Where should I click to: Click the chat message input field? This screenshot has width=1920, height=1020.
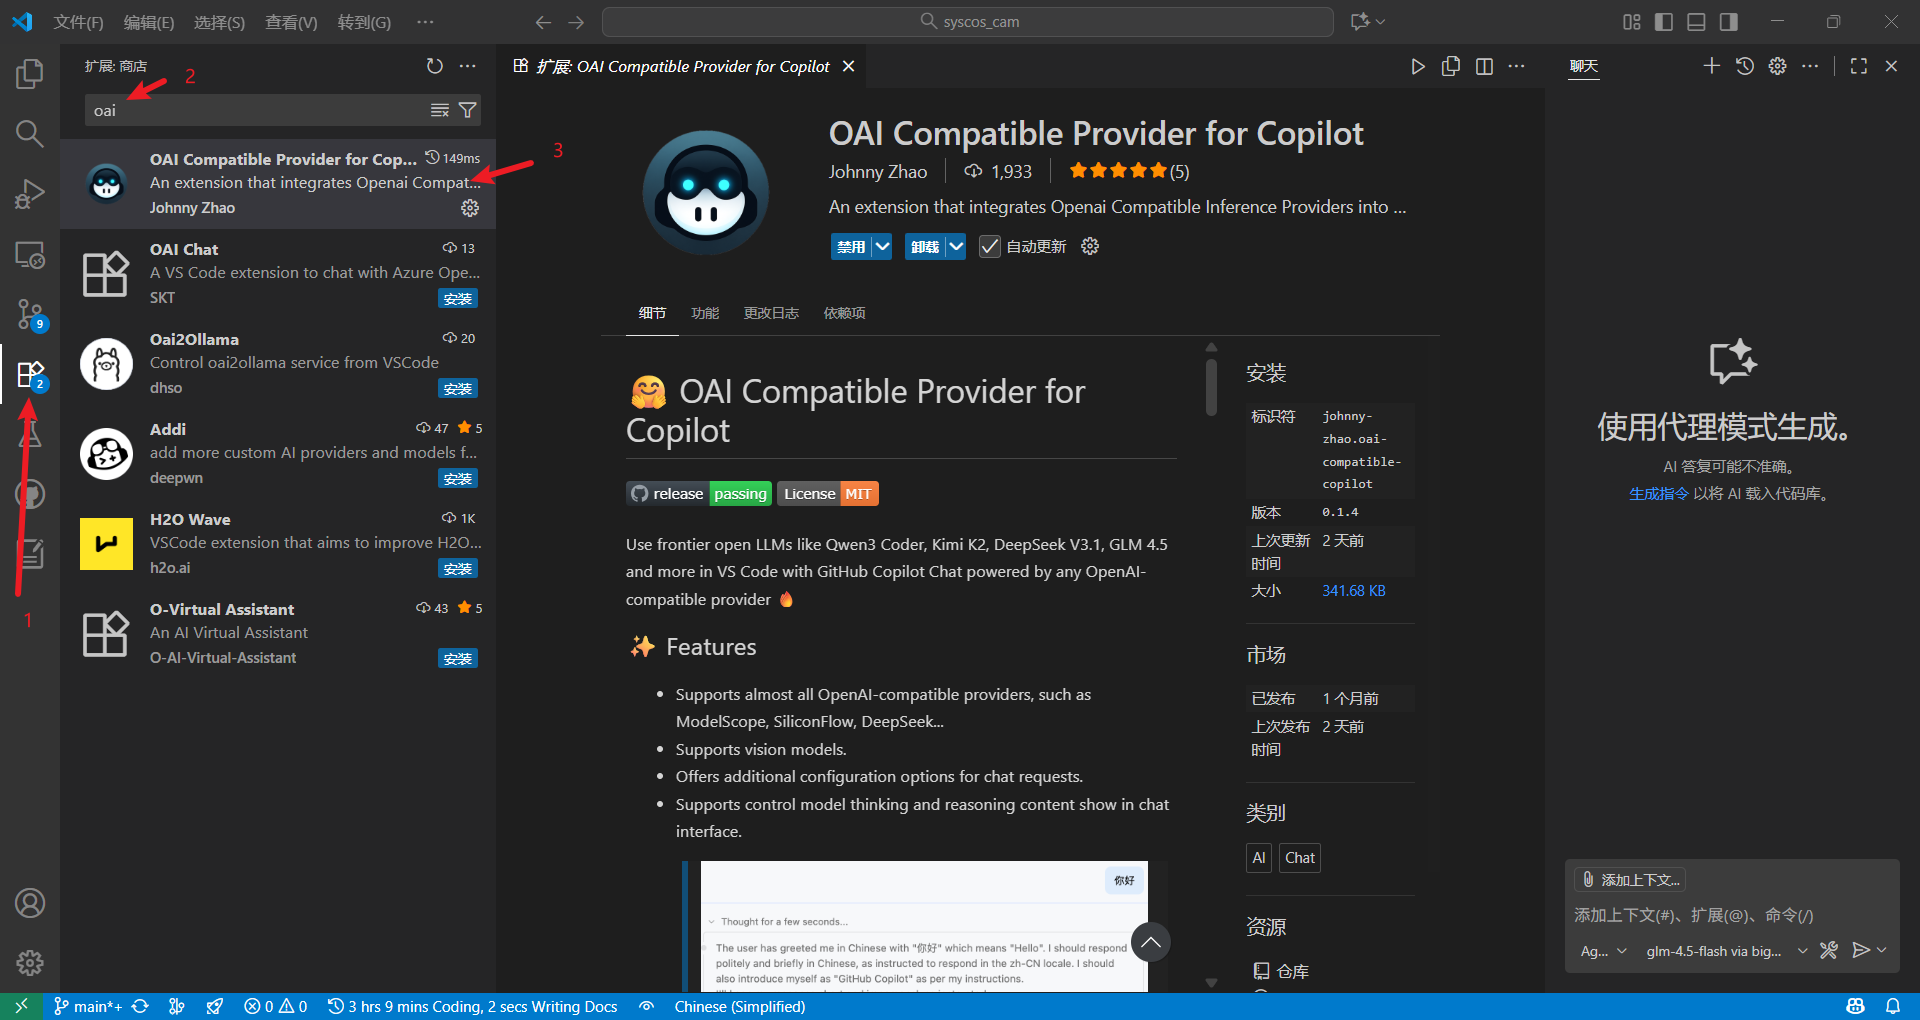1732,915
